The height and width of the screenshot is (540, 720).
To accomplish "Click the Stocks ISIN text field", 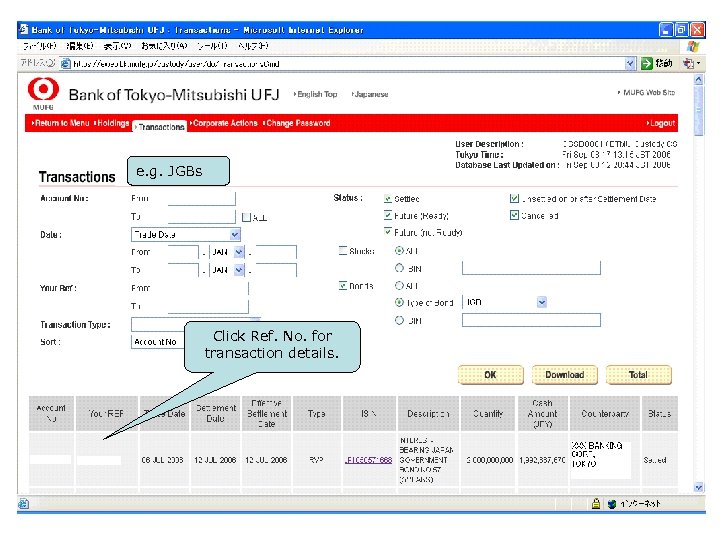I will pyautogui.click(x=531, y=268).
